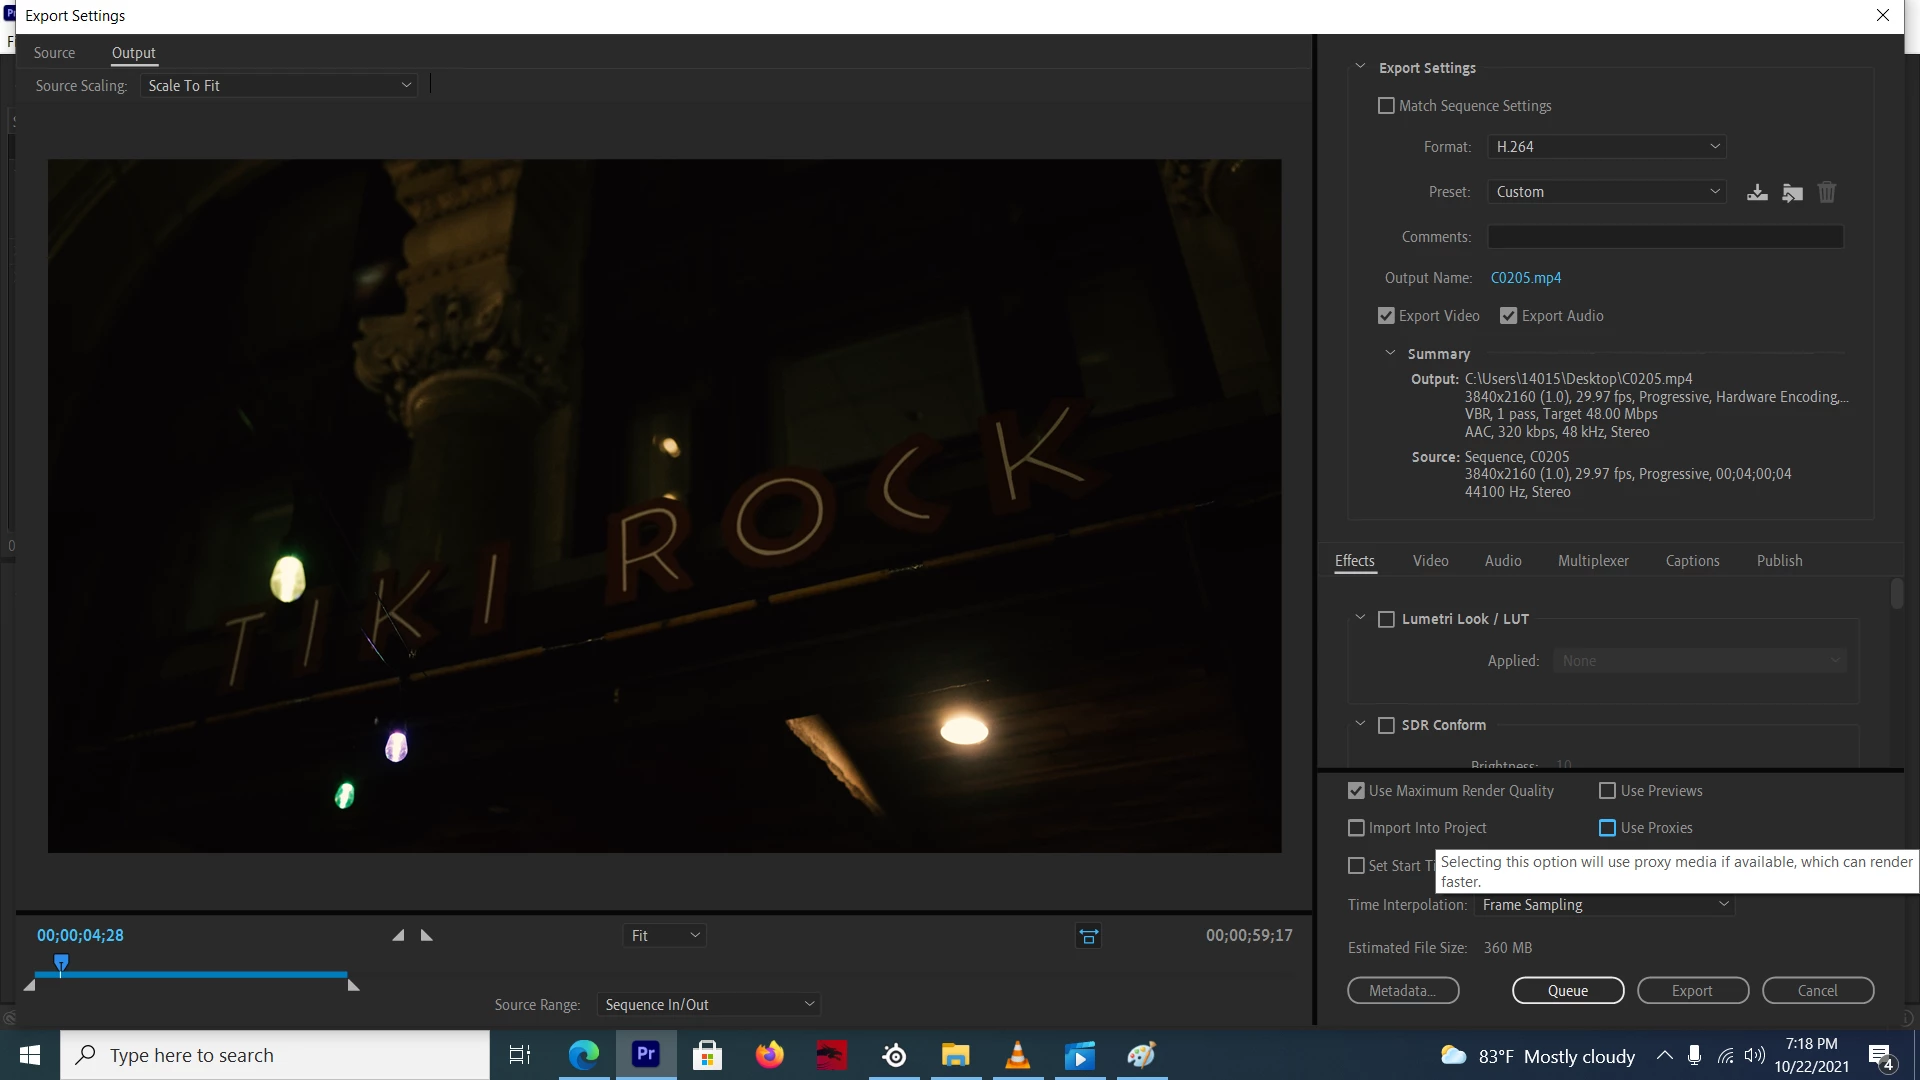
Task: Enable Match Sequence Settings checkbox
Action: (1386, 106)
